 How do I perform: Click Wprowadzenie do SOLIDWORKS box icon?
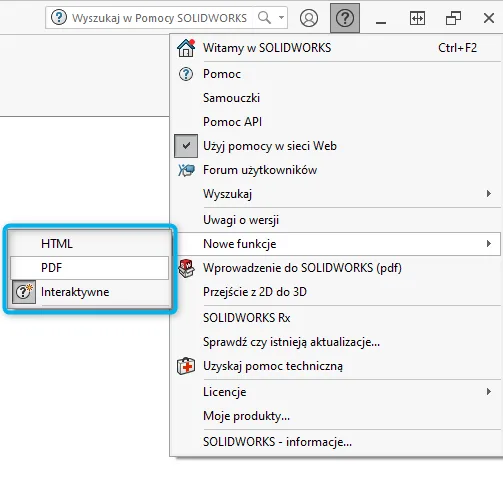tap(186, 268)
